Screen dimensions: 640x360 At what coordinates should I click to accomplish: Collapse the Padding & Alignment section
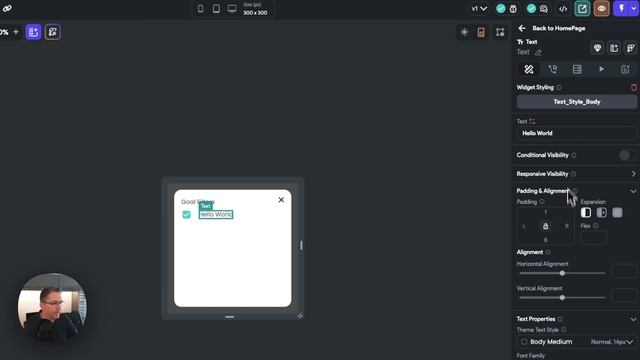(x=633, y=191)
